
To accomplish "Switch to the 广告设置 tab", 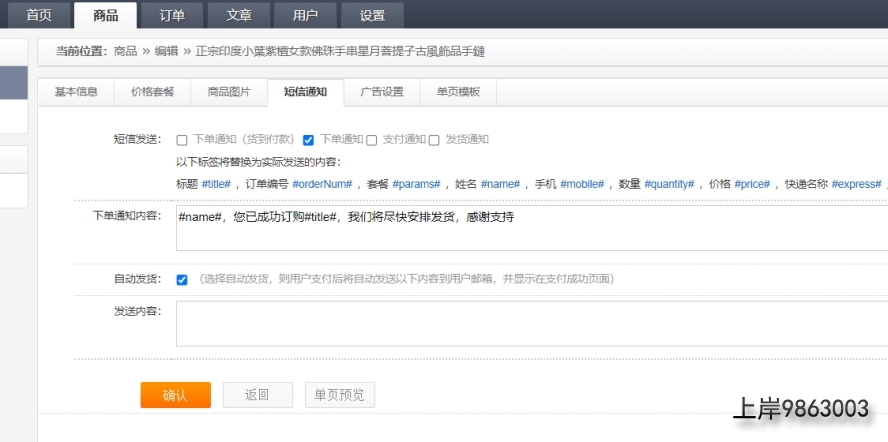I will pyautogui.click(x=382, y=92).
